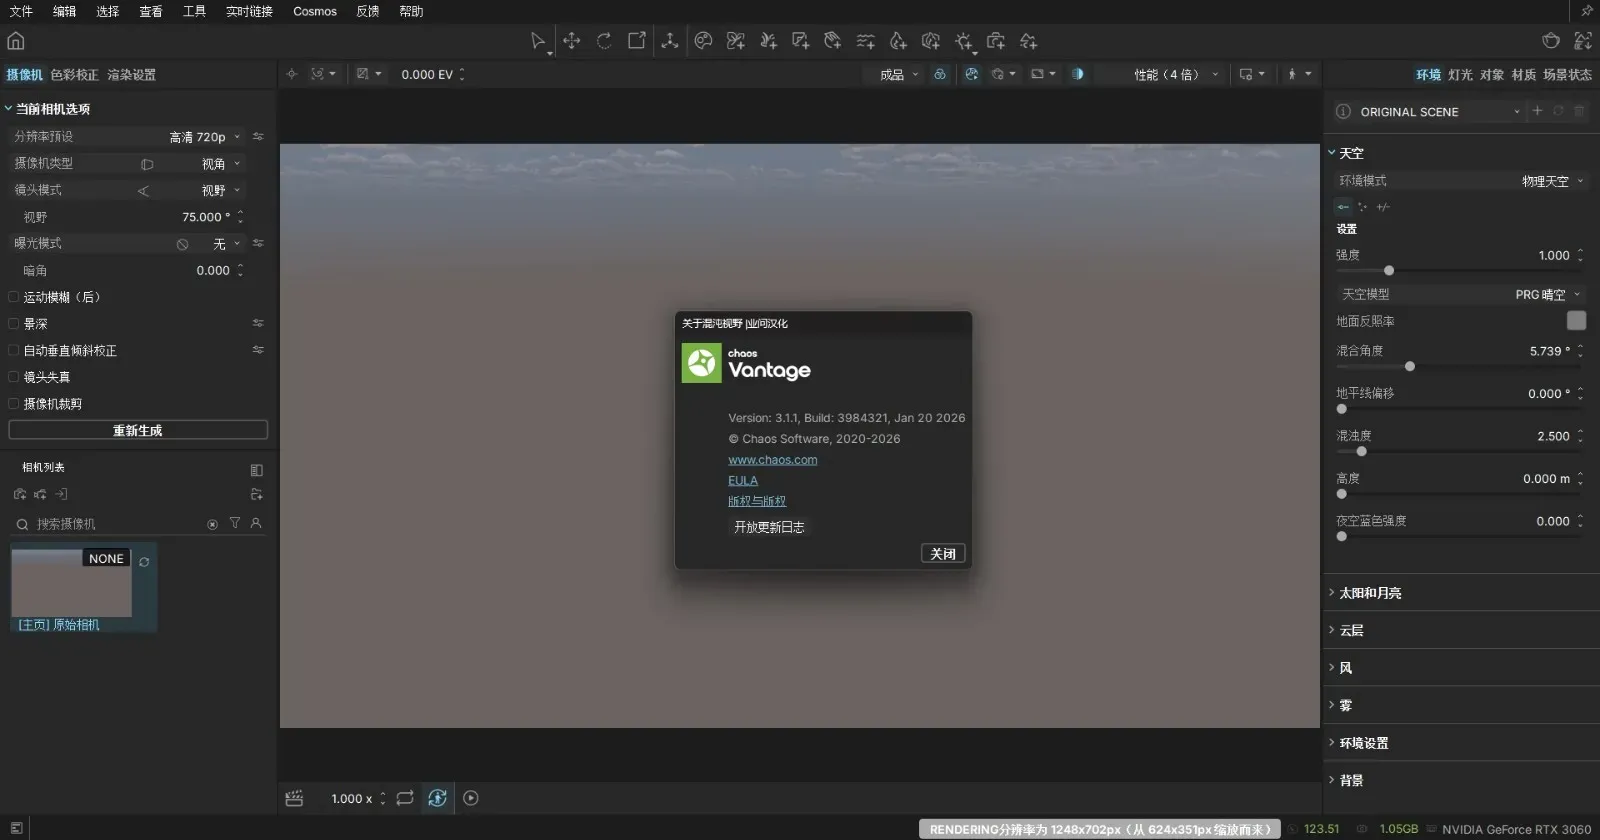Switch to the 色彩校正 tab
Screen dimensions: 1600x840
[x=75, y=75]
